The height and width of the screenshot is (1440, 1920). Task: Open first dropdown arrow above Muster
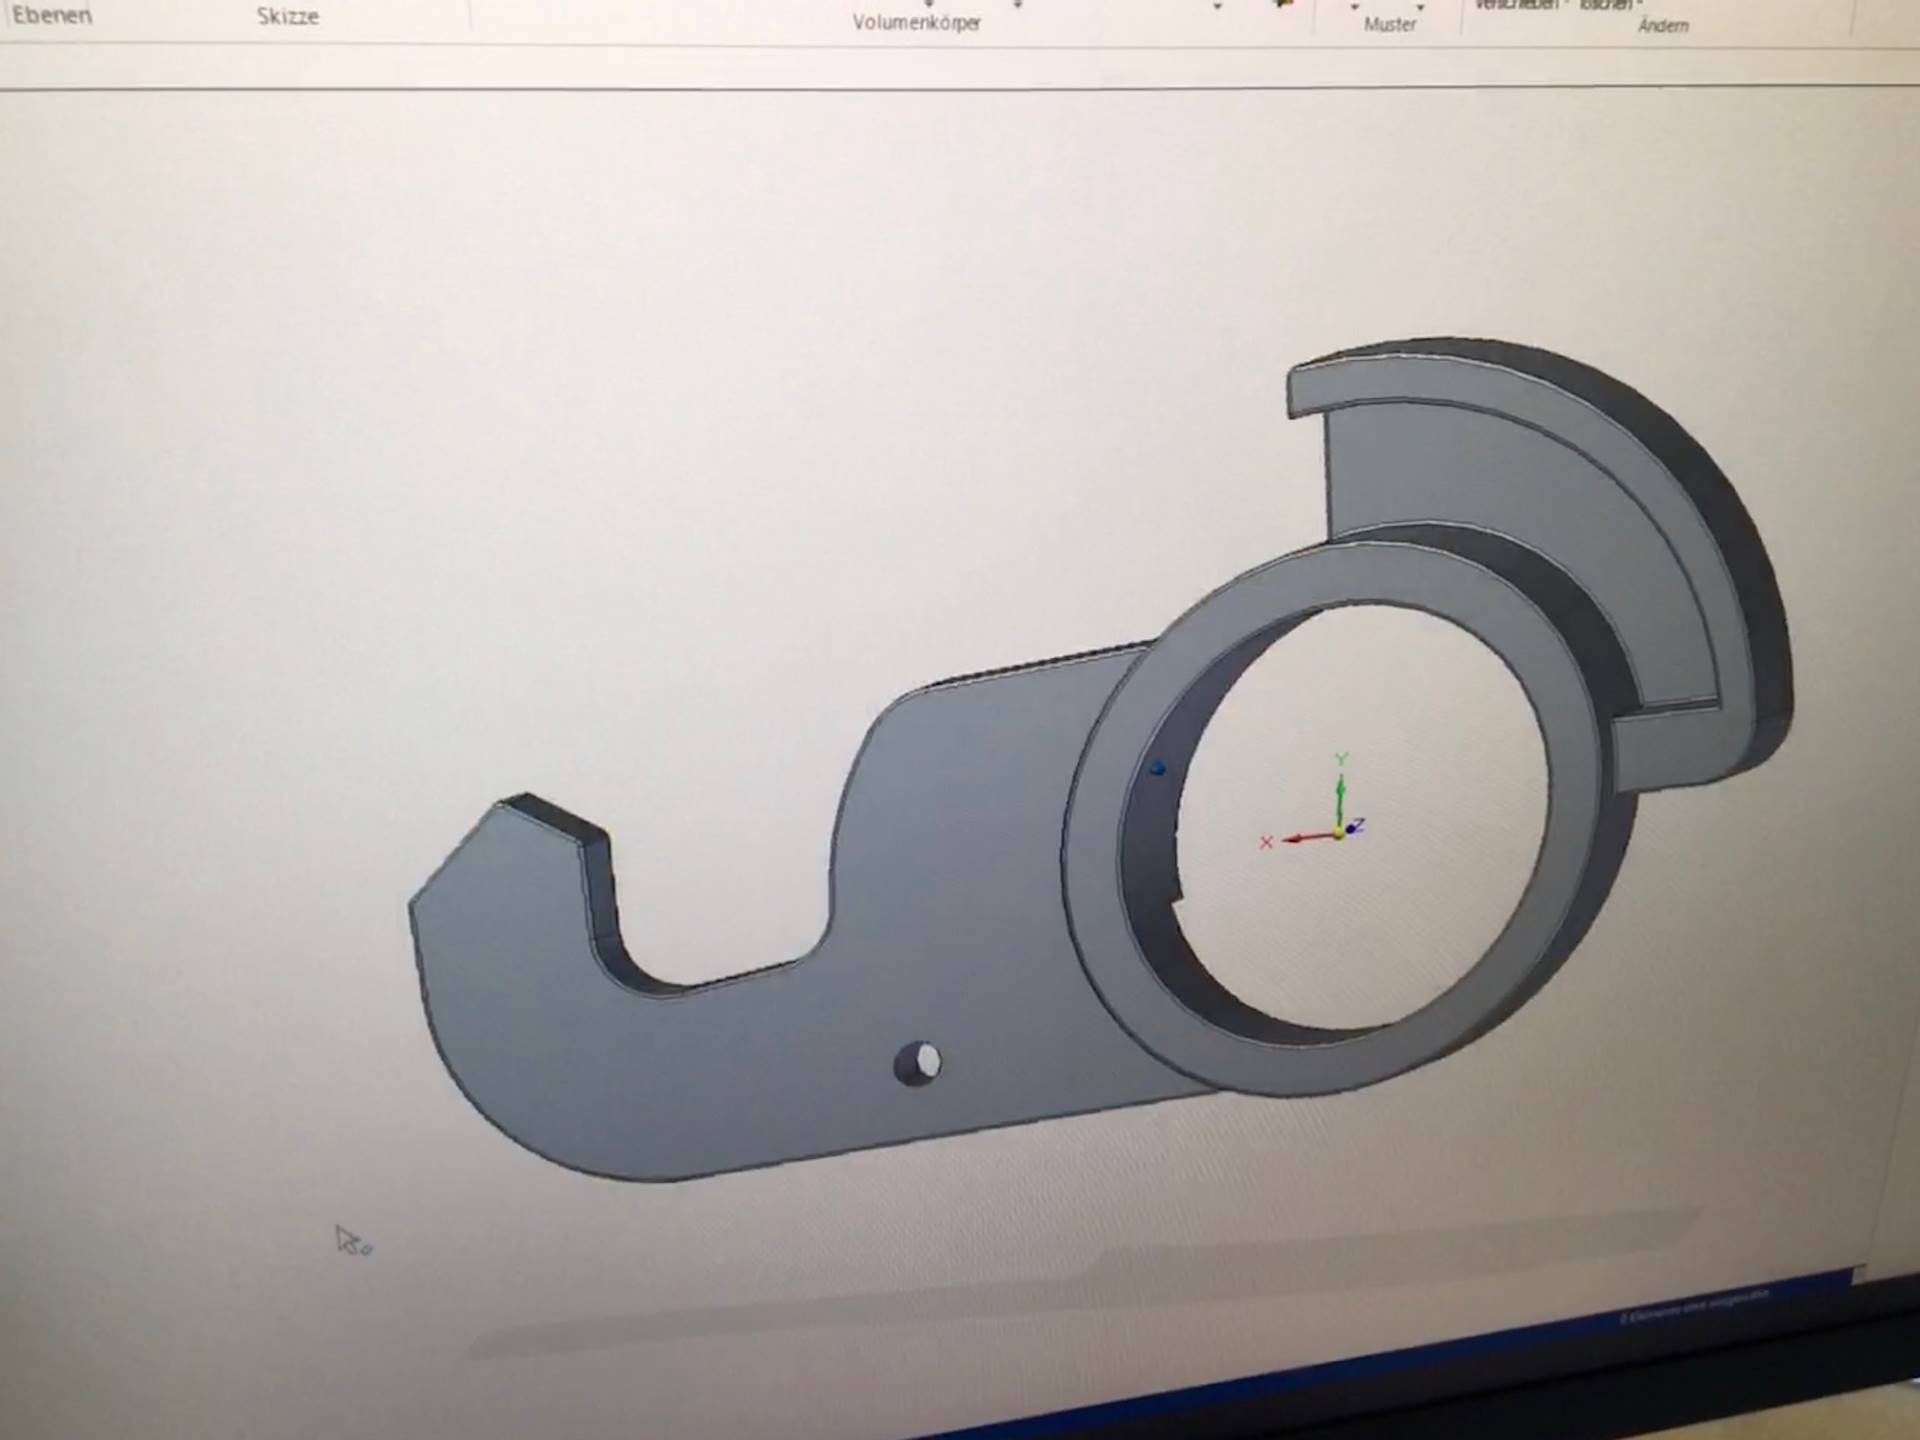pyautogui.click(x=1355, y=6)
